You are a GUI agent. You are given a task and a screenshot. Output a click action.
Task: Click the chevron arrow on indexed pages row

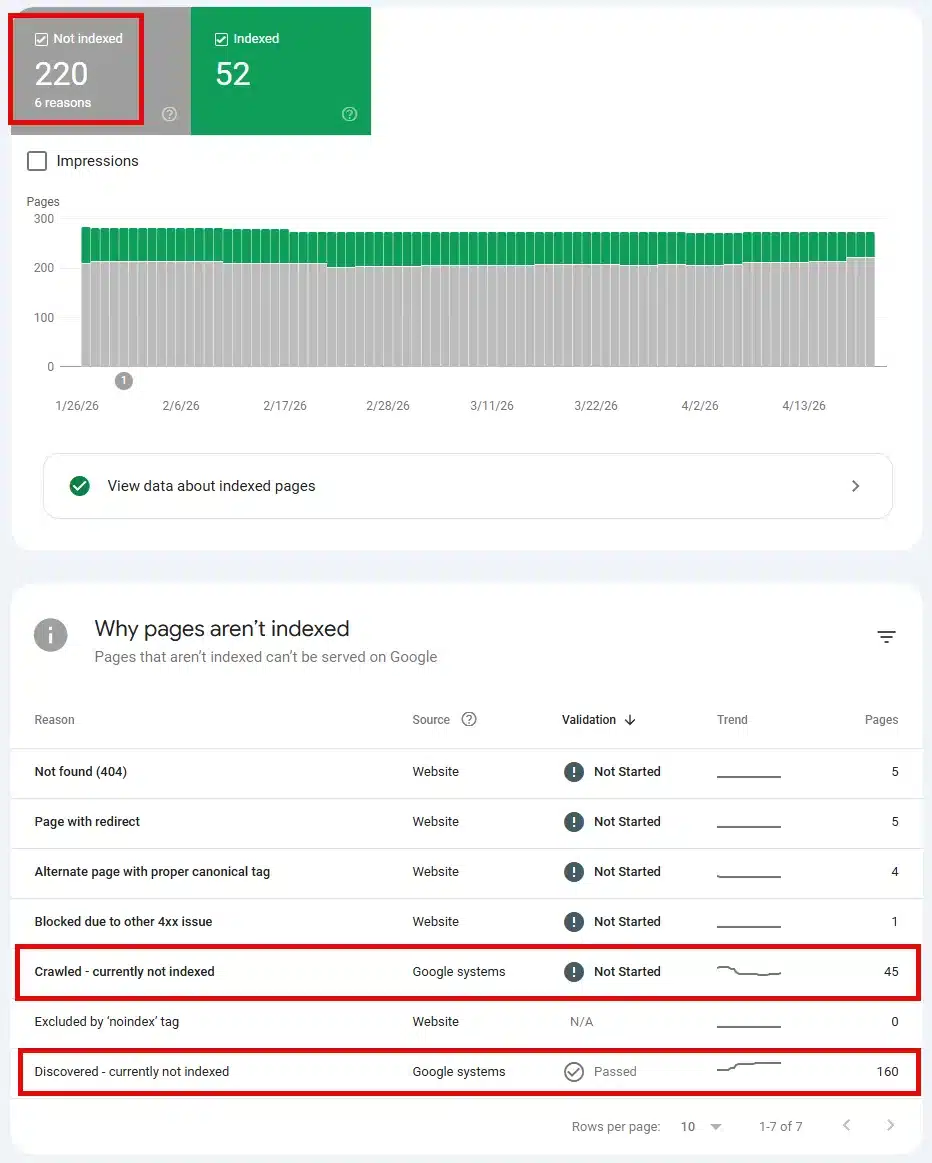pos(856,486)
